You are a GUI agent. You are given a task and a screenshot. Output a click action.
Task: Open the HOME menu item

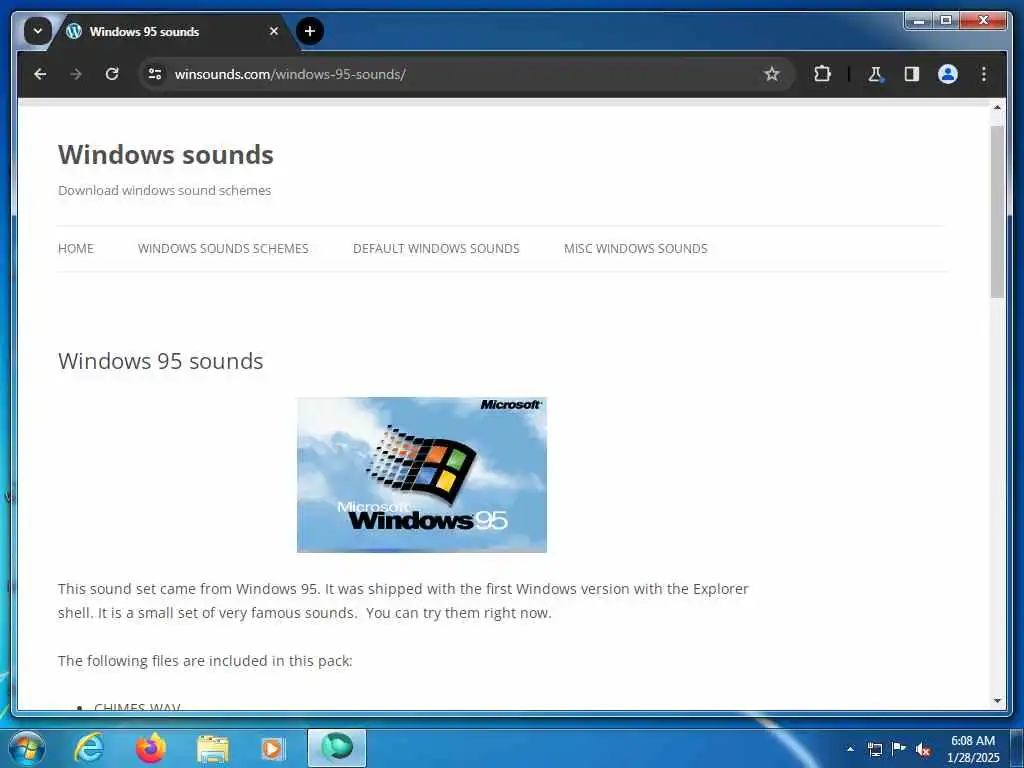click(76, 249)
